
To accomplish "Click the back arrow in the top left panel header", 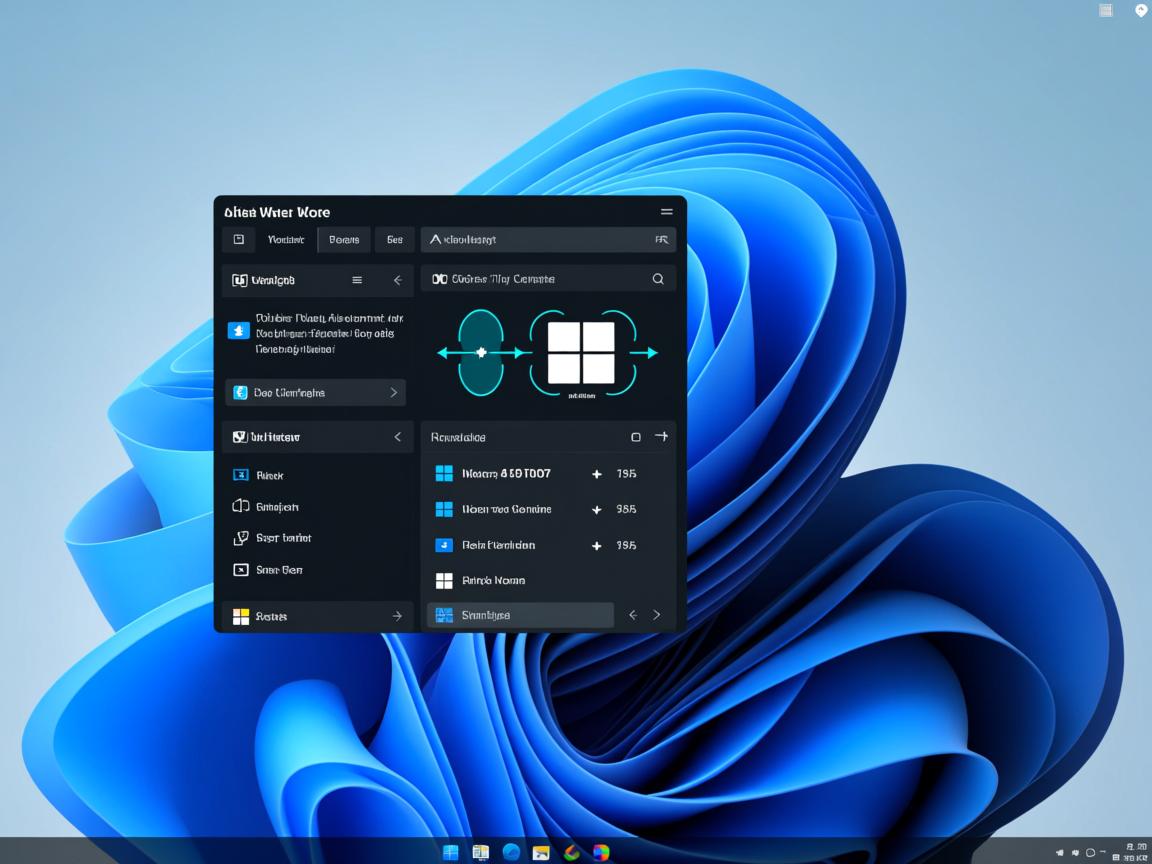I will (x=397, y=281).
